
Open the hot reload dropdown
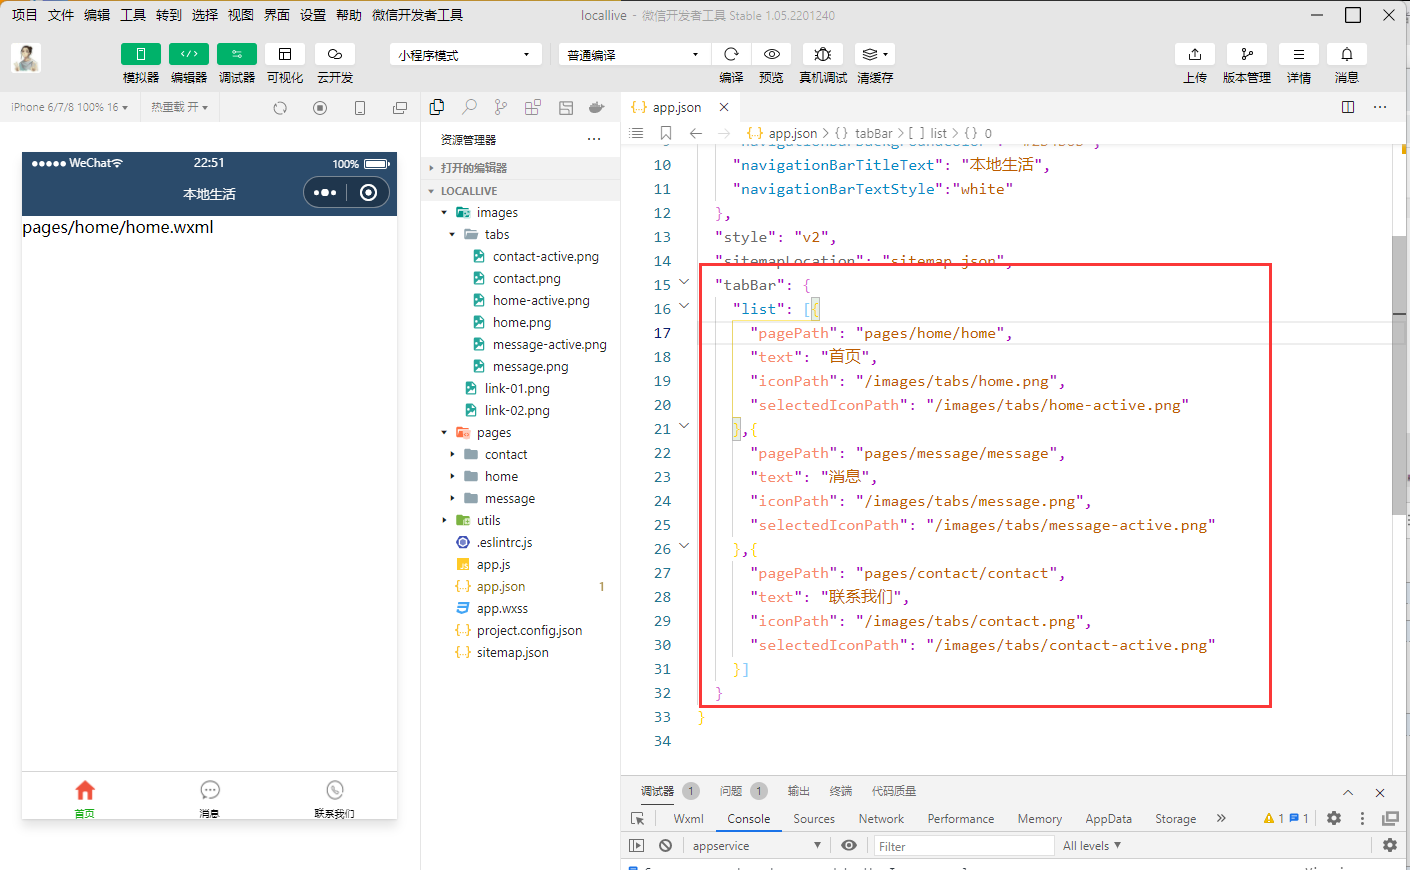tap(180, 107)
